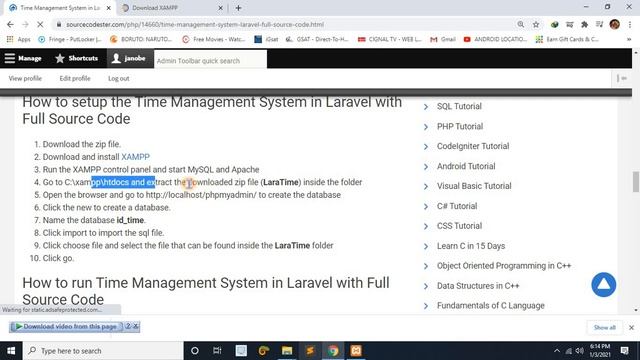Image resolution: width=640 pixels, height=360 pixels.
Task: Open Object Oriented Programming in C++ link
Action: point(504,266)
